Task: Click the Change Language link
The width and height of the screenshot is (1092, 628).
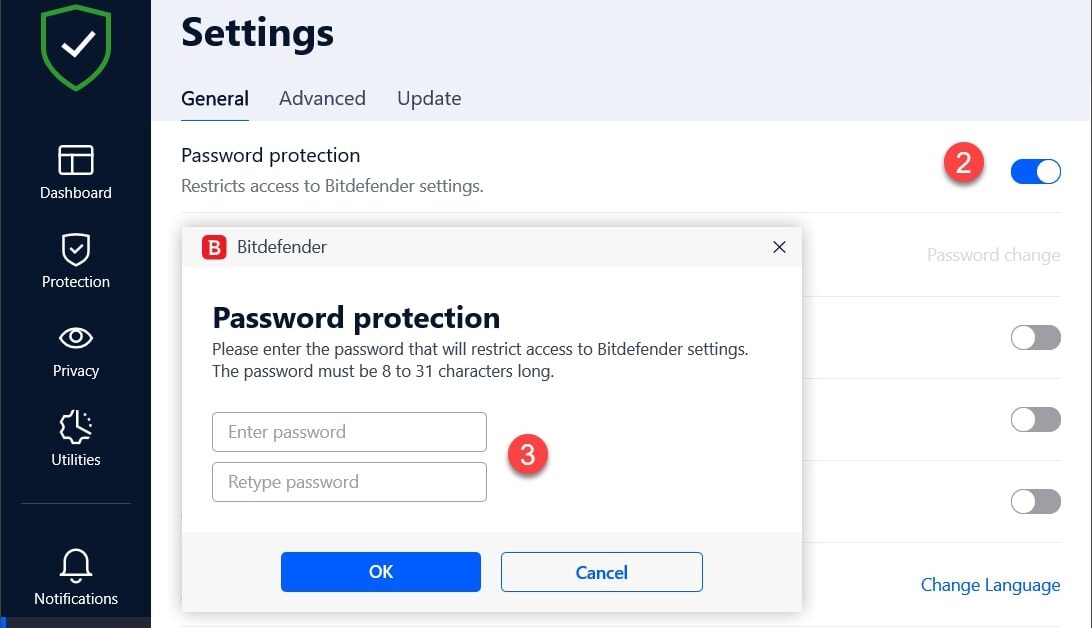Action: 990,585
